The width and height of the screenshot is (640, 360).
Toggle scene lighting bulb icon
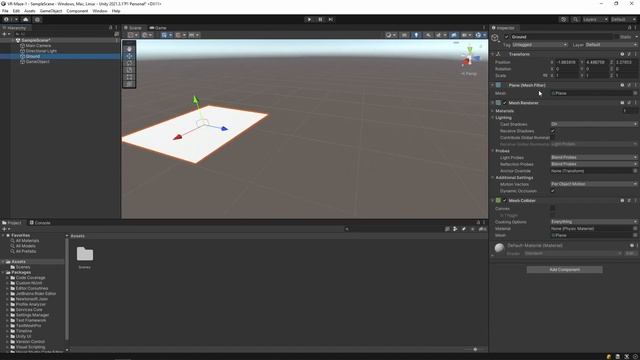tap(416, 35)
